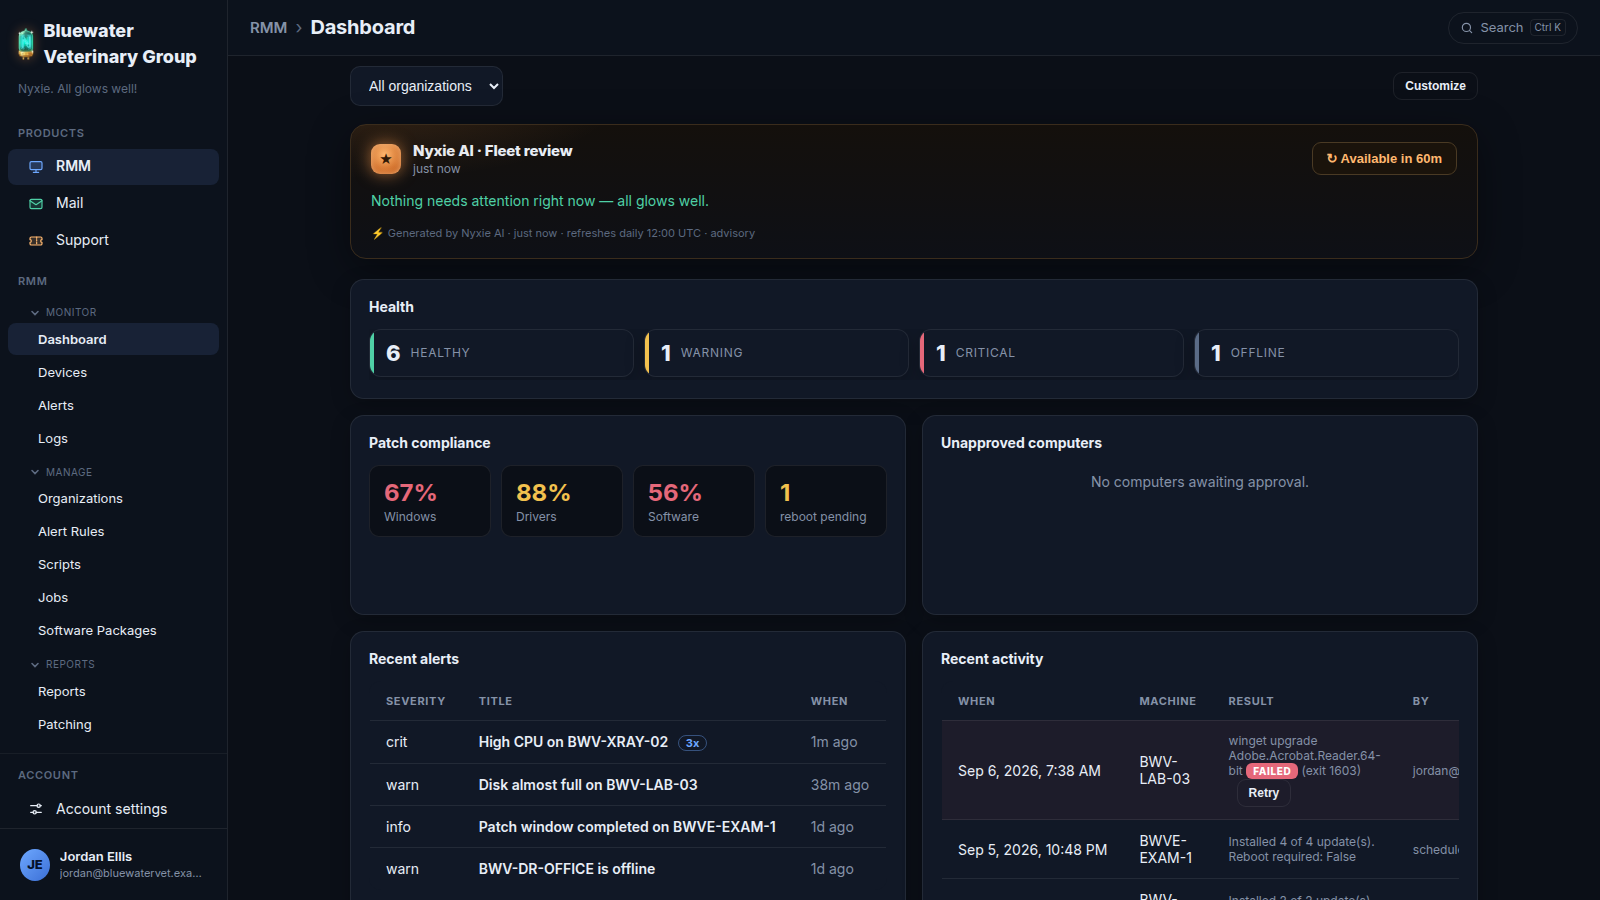Click the search magnifier icon
Screen dimensions: 1600x900
(x=1467, y=28)
